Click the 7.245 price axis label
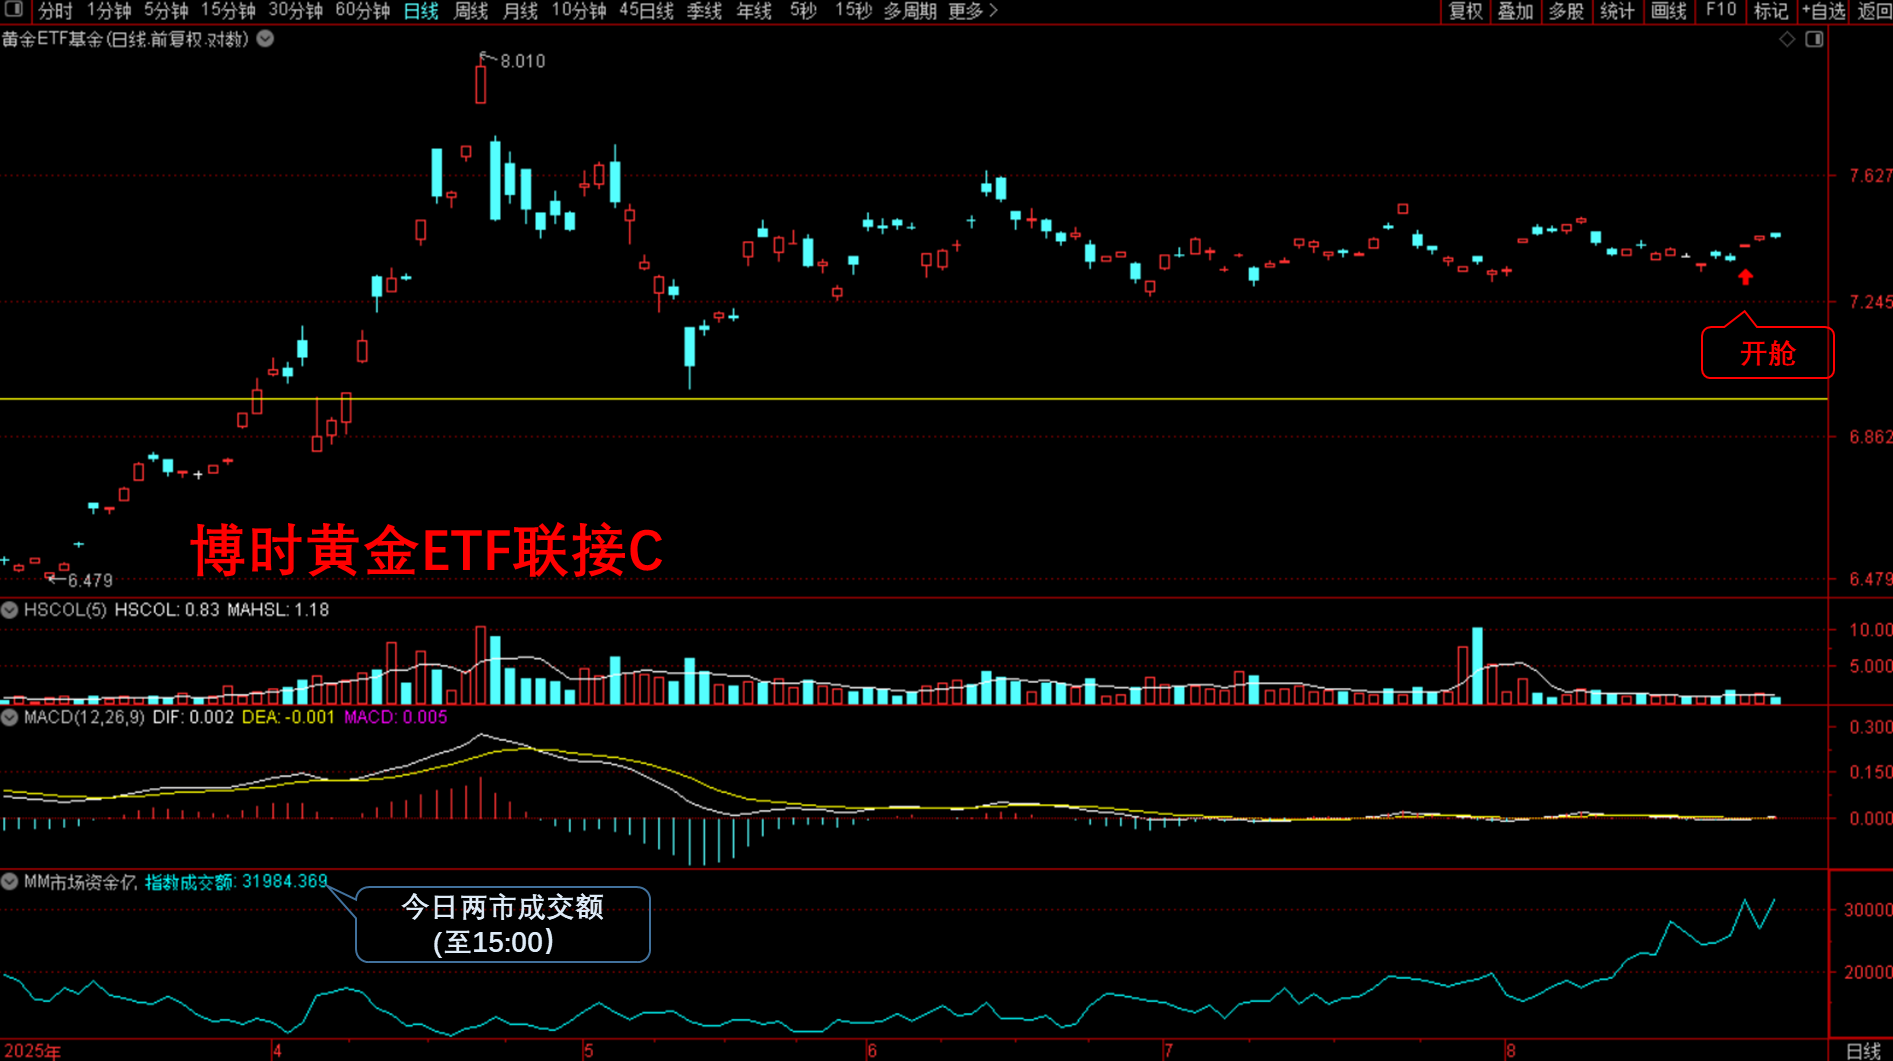The height and width of the screenshot is (1061, 1893). [1869, 302]
